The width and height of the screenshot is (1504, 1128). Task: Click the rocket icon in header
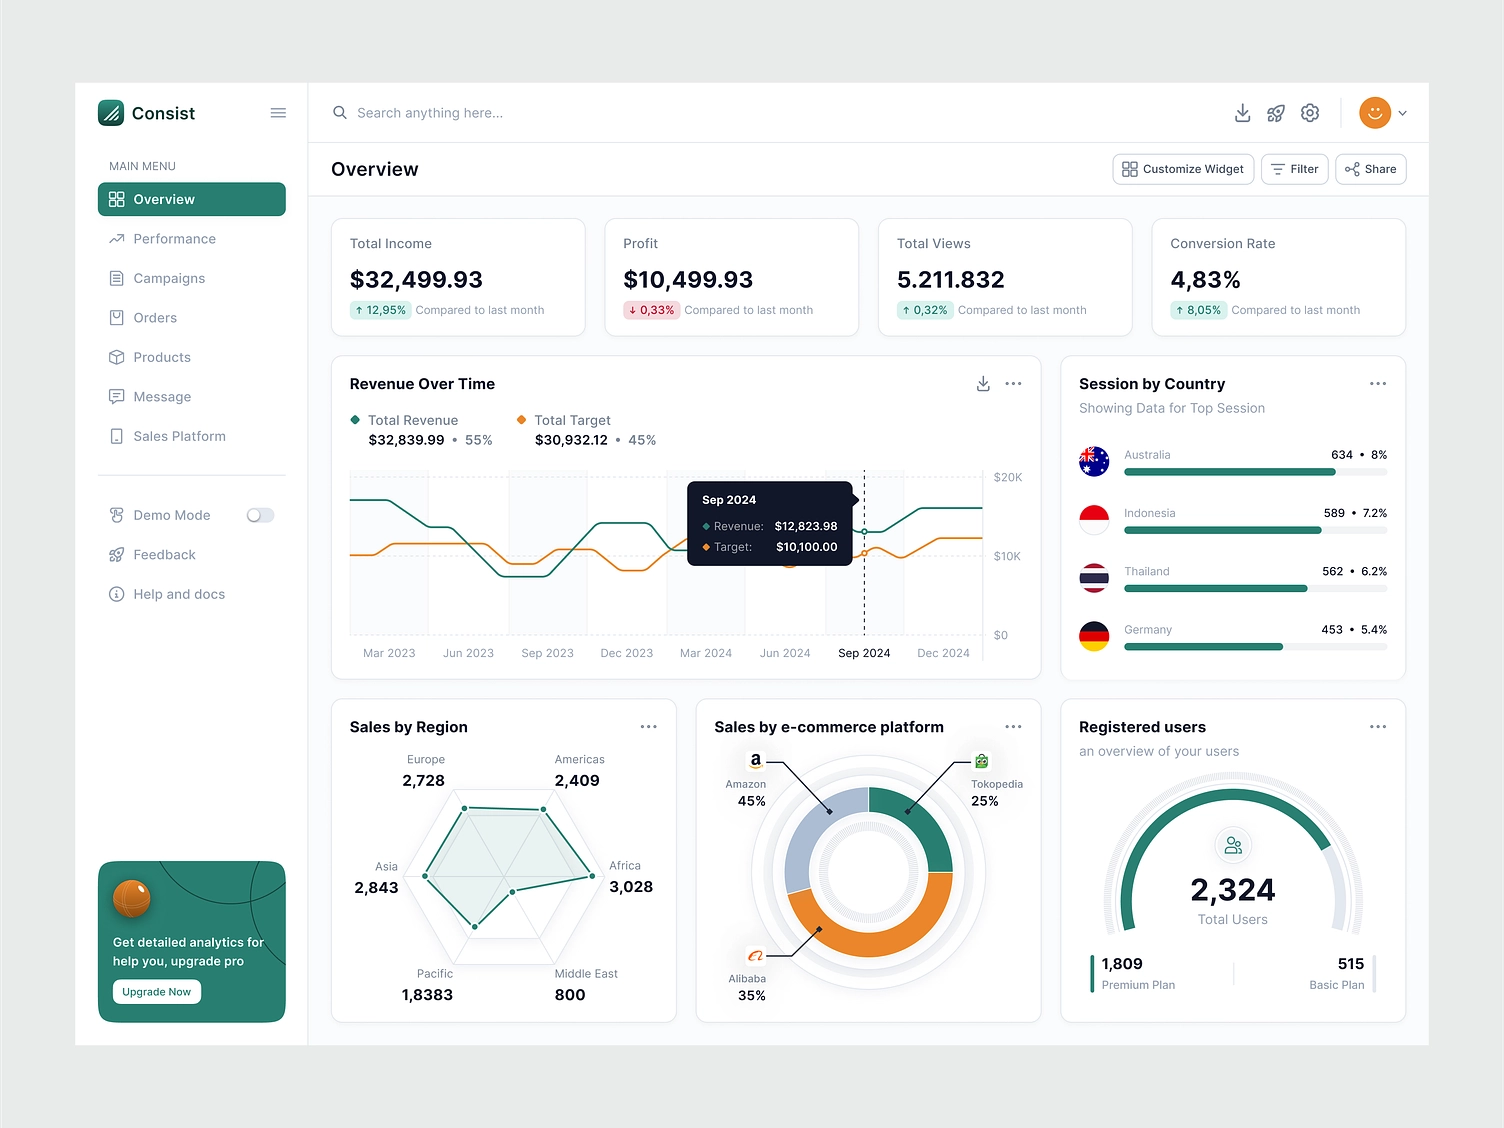pyautogui.click(x=1276, y=113)
